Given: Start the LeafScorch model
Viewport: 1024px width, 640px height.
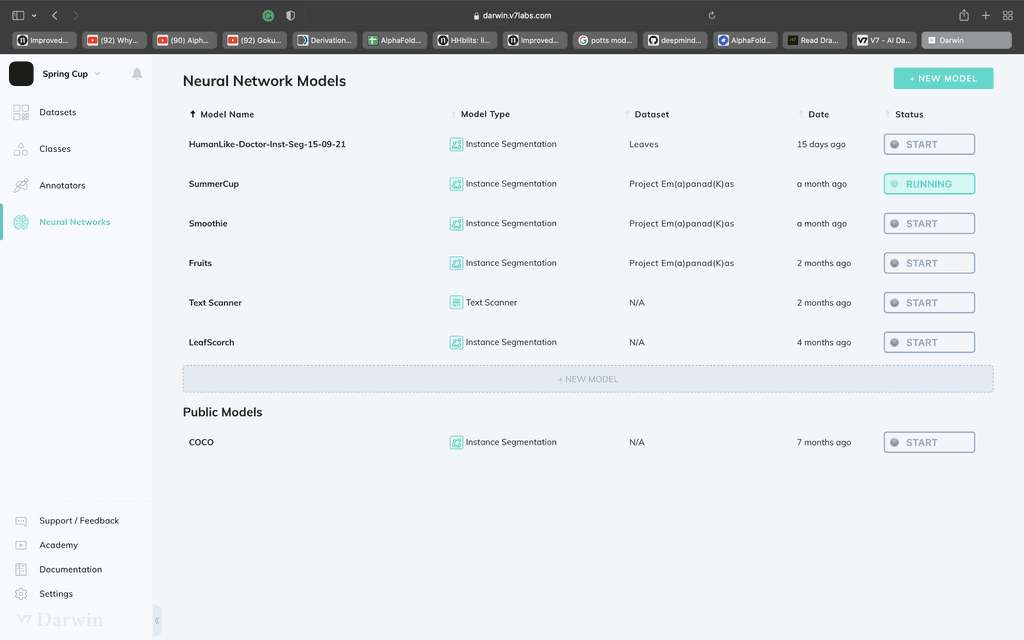Looking at the screenshot, I should click(928, 341).
